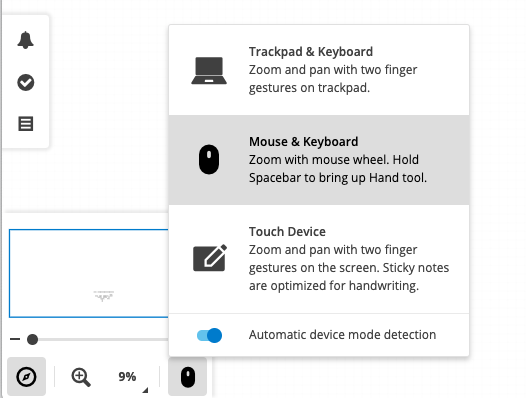
Task: Click the magnifier zoom-in icon
Action: pos(81,377)
